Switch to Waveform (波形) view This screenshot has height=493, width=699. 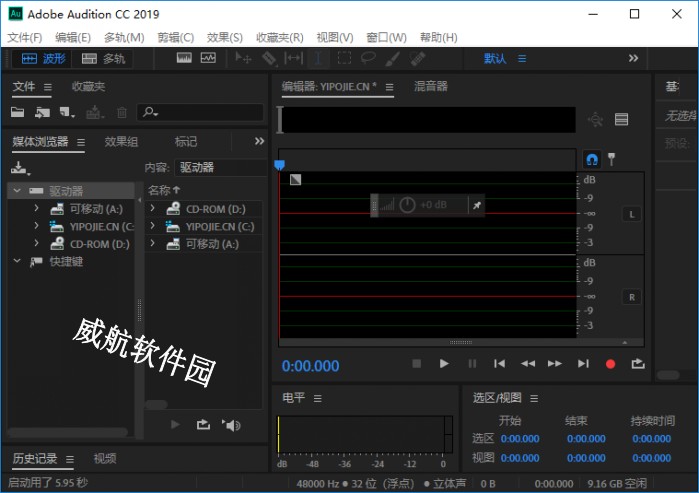click(43, 58)
